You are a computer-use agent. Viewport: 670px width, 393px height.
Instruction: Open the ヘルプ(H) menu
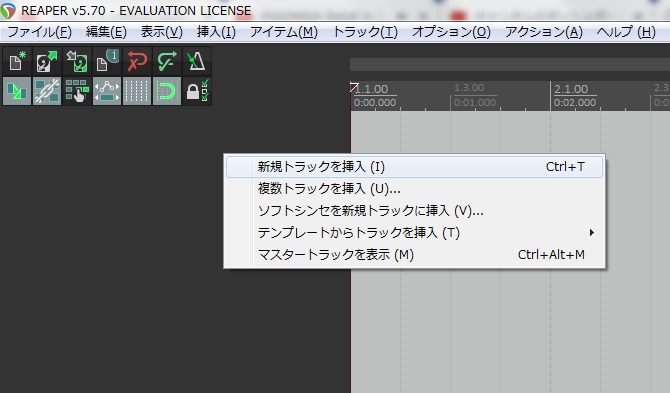(x=626, y=32)
